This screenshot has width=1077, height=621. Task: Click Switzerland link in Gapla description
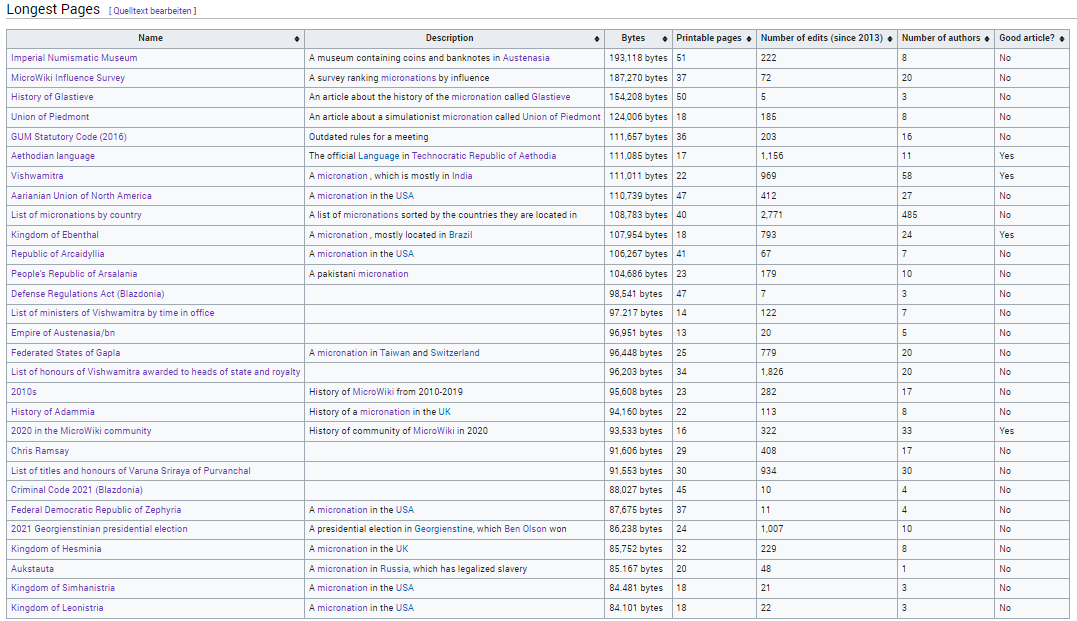click(x=455, y=353)
